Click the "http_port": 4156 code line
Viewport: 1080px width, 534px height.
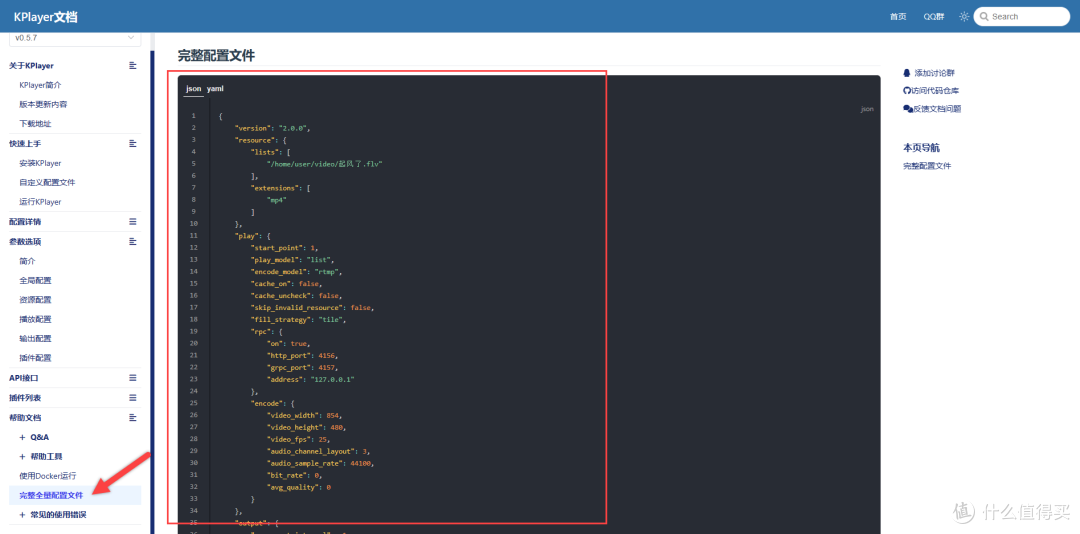(x=302, y=356)
